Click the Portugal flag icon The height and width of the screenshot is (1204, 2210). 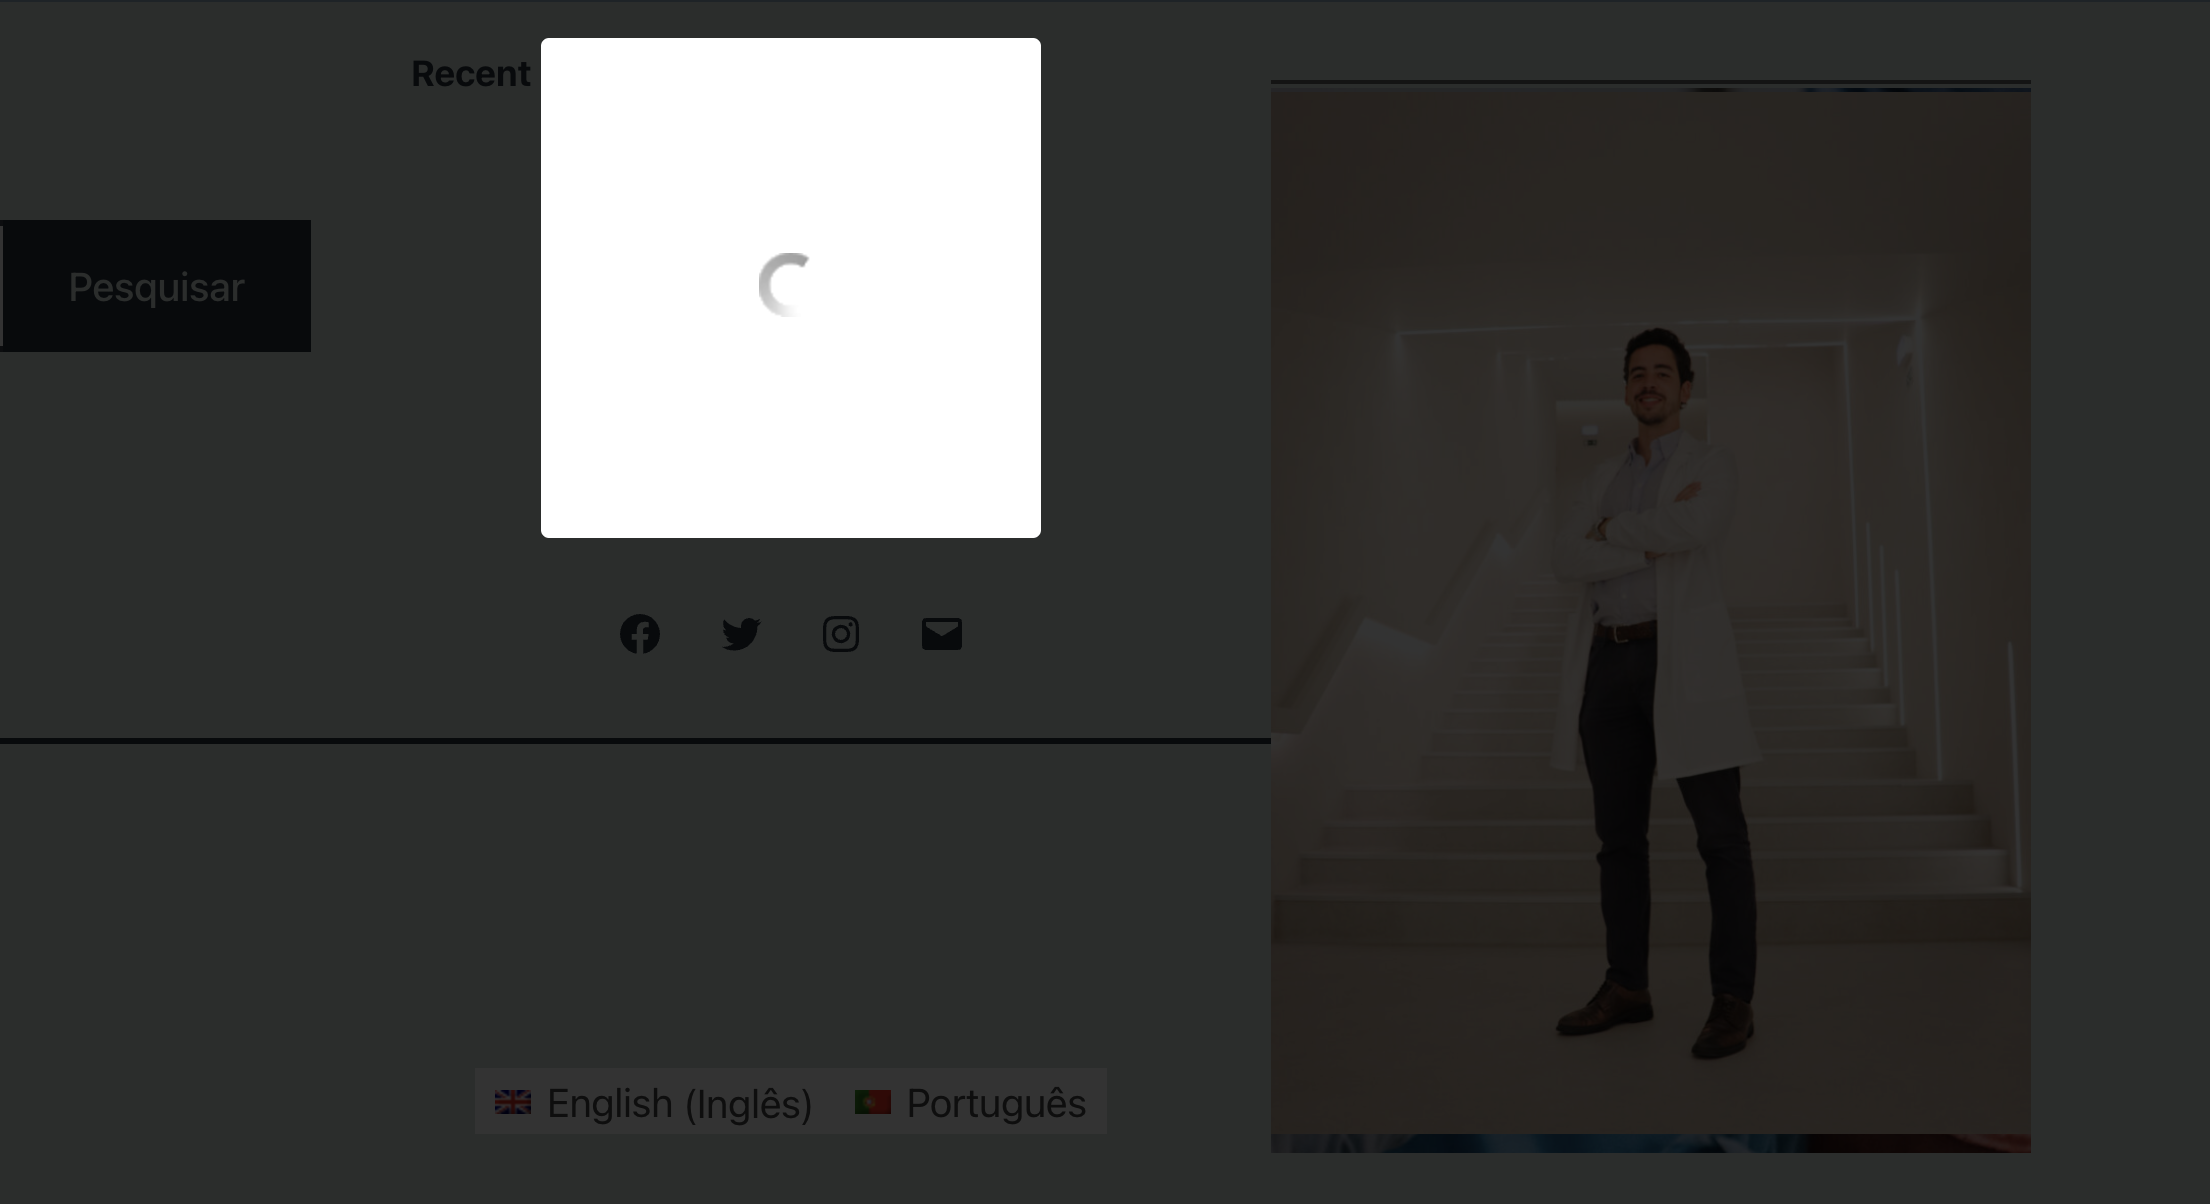pos(873,1102)
